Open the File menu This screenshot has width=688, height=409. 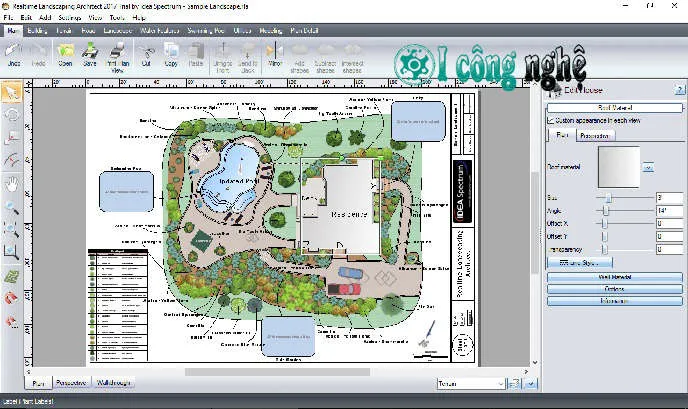(8, 18)
